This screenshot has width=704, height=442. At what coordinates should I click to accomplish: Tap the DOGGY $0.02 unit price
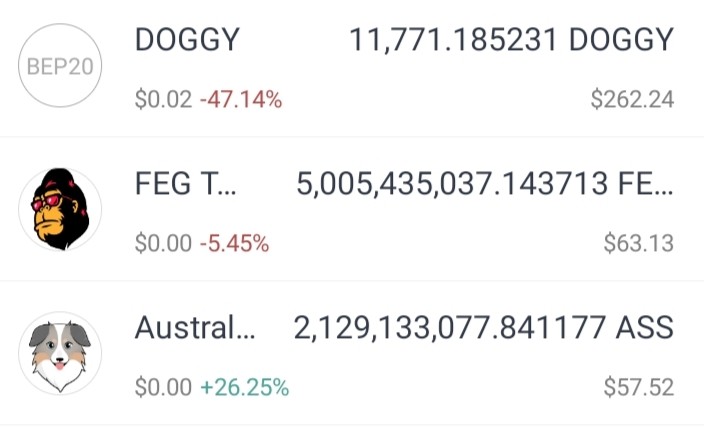click(x=163, y=99)
